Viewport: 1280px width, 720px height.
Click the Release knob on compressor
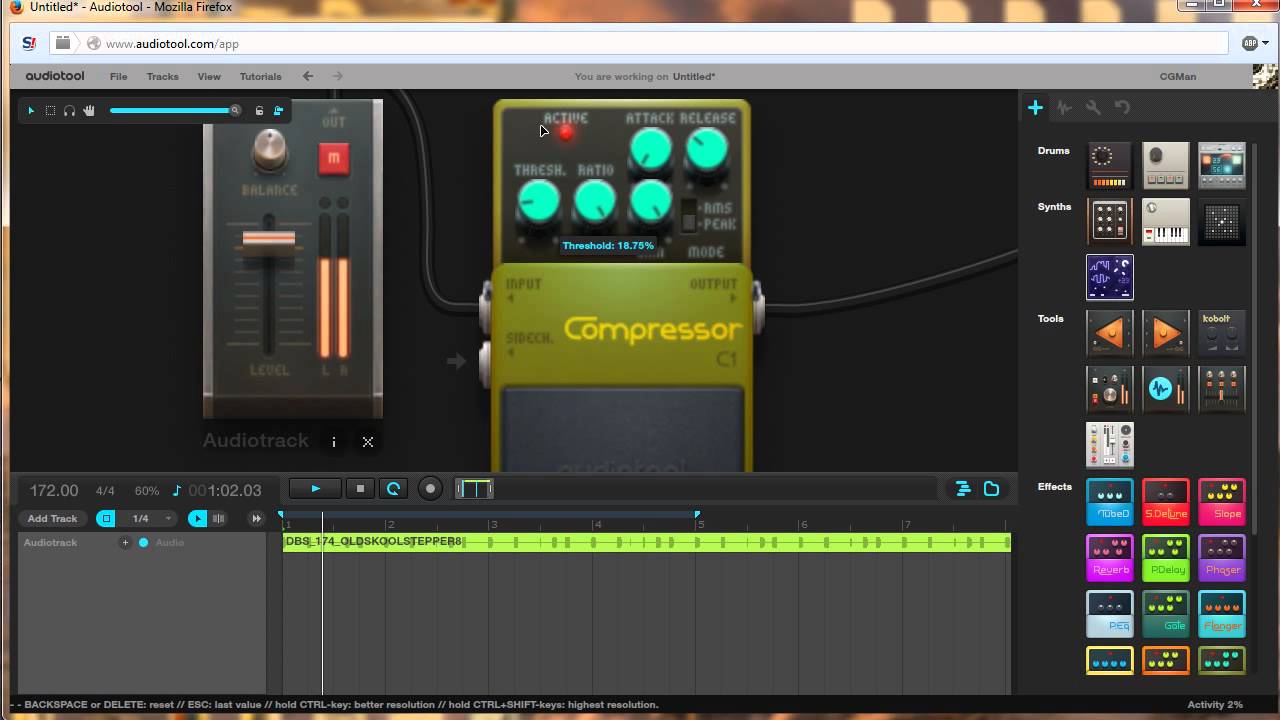[707, 150]
